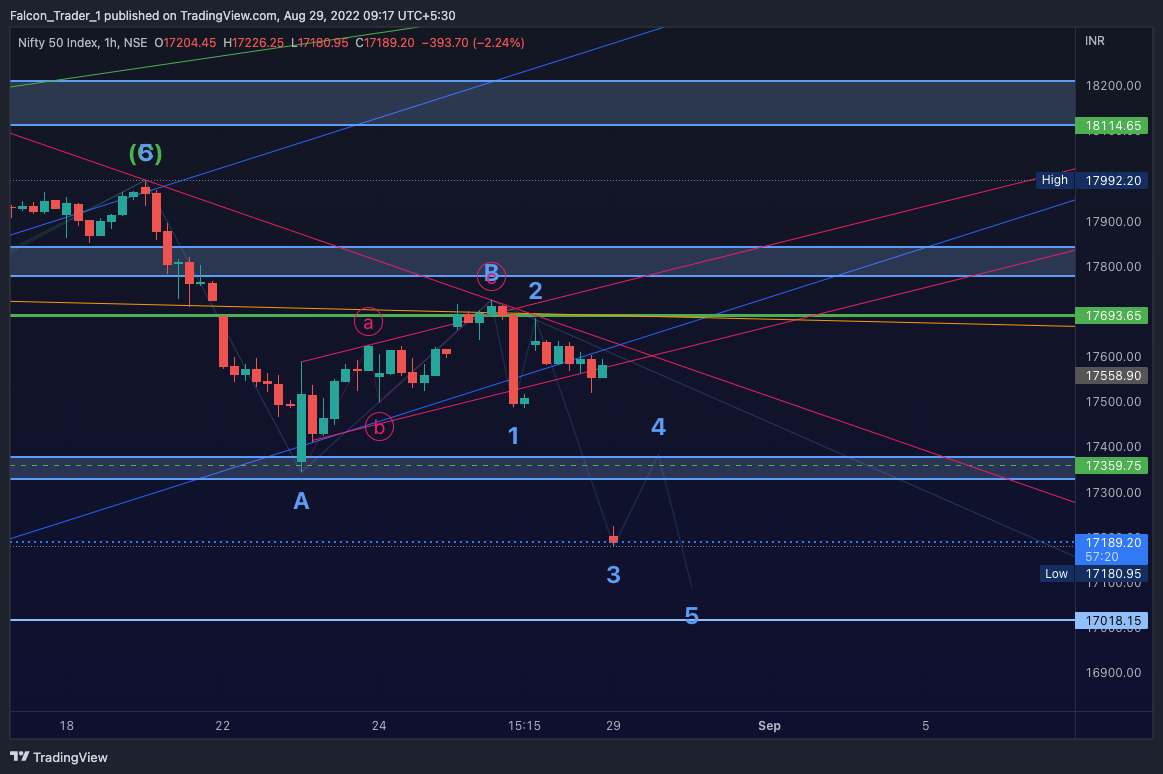Click the latest red candle at wave 3
This screenshot has width=1163, height=774.
(613, 537)
